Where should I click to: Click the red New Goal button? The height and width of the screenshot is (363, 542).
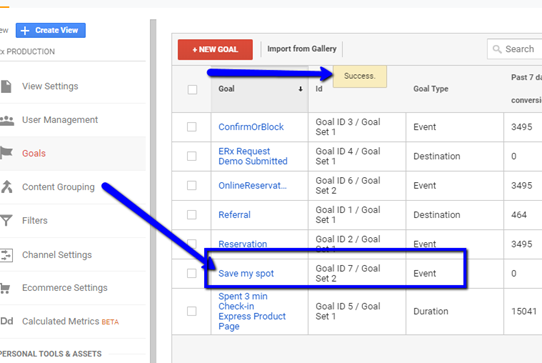215,49
